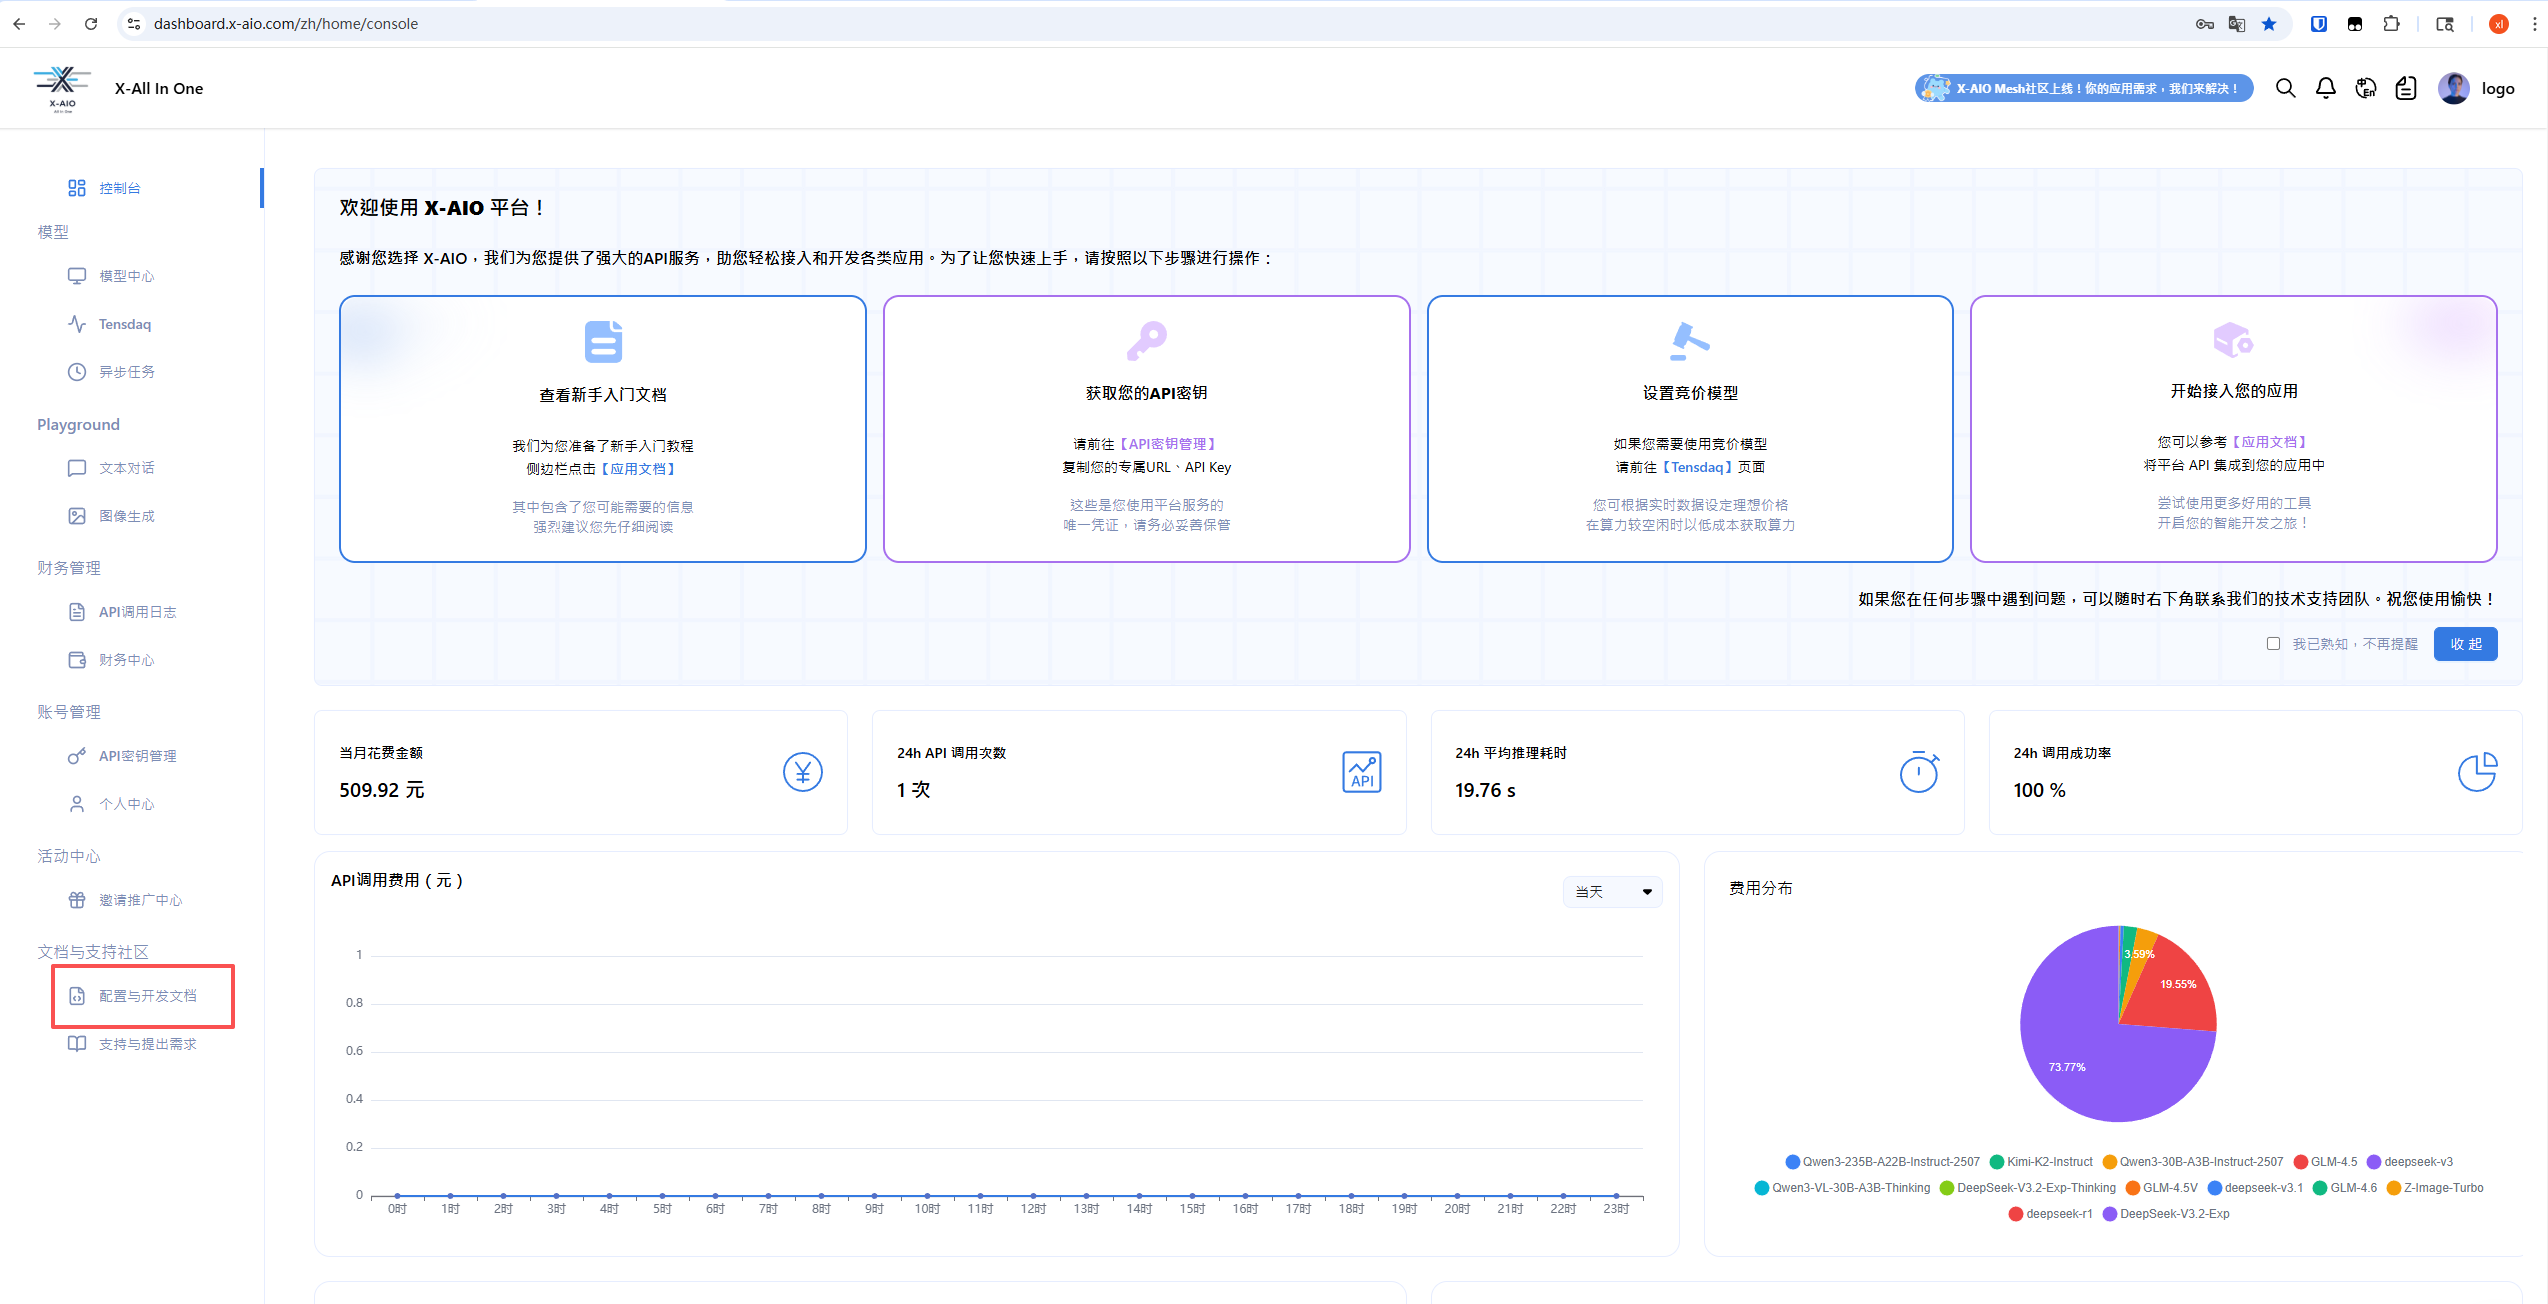
Task: Open 模型中心 in the sidebar
Action: (126, 276)
